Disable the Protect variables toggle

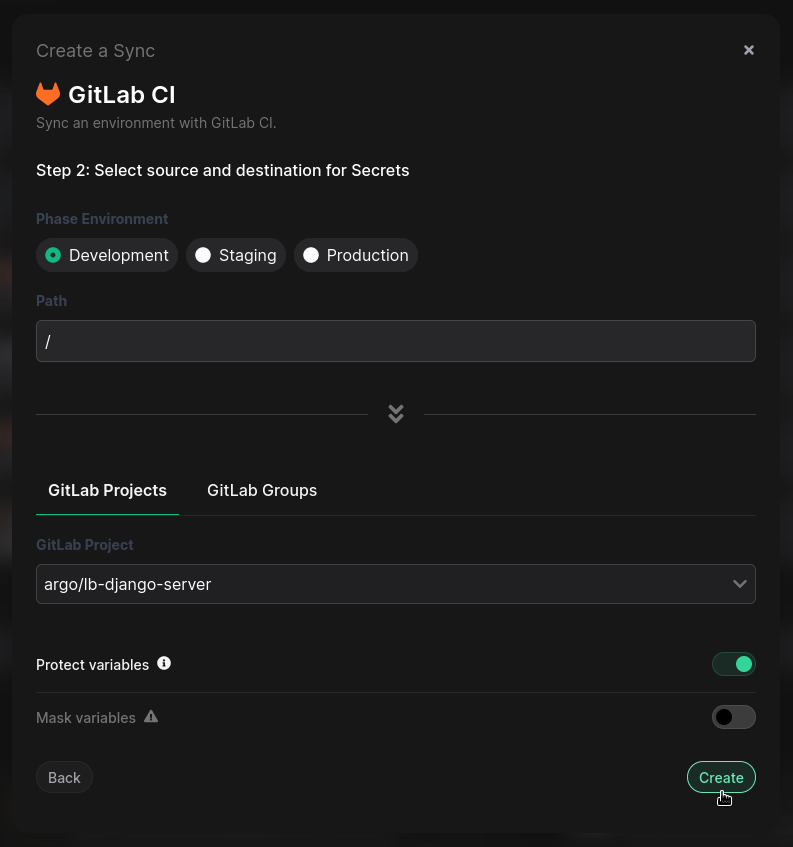734,663
